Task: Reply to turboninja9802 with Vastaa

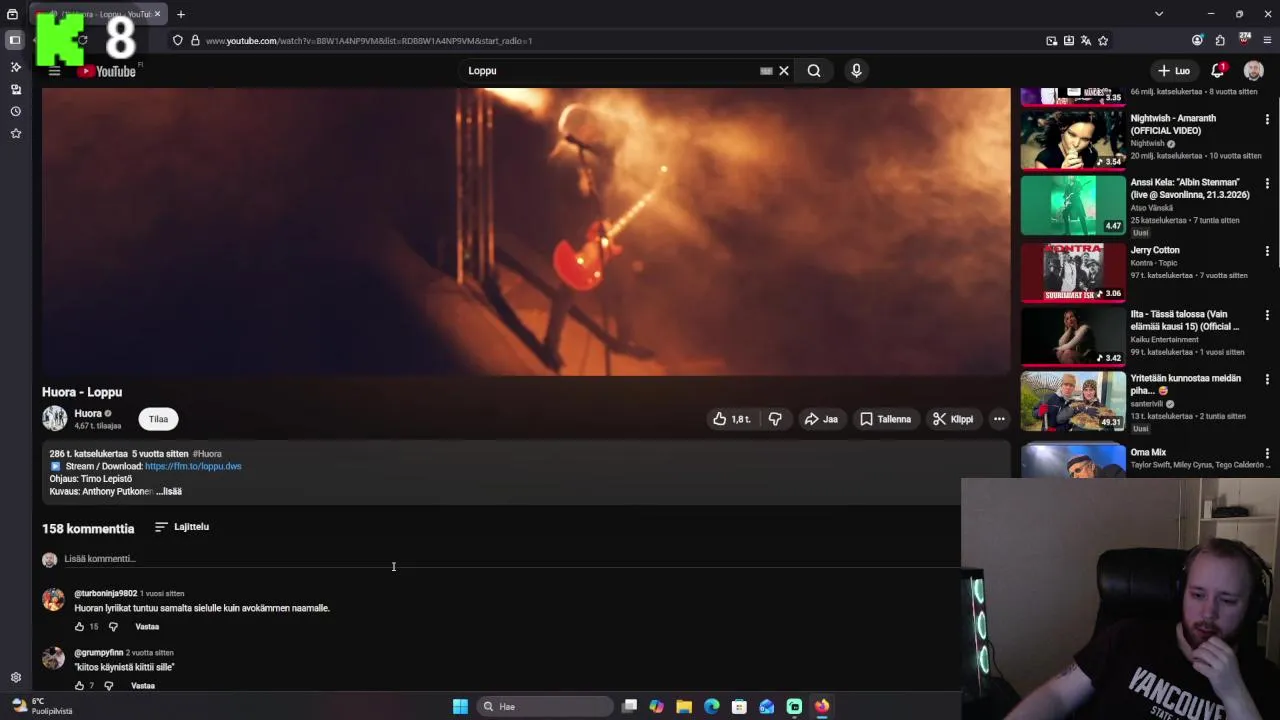Action: 147,627
